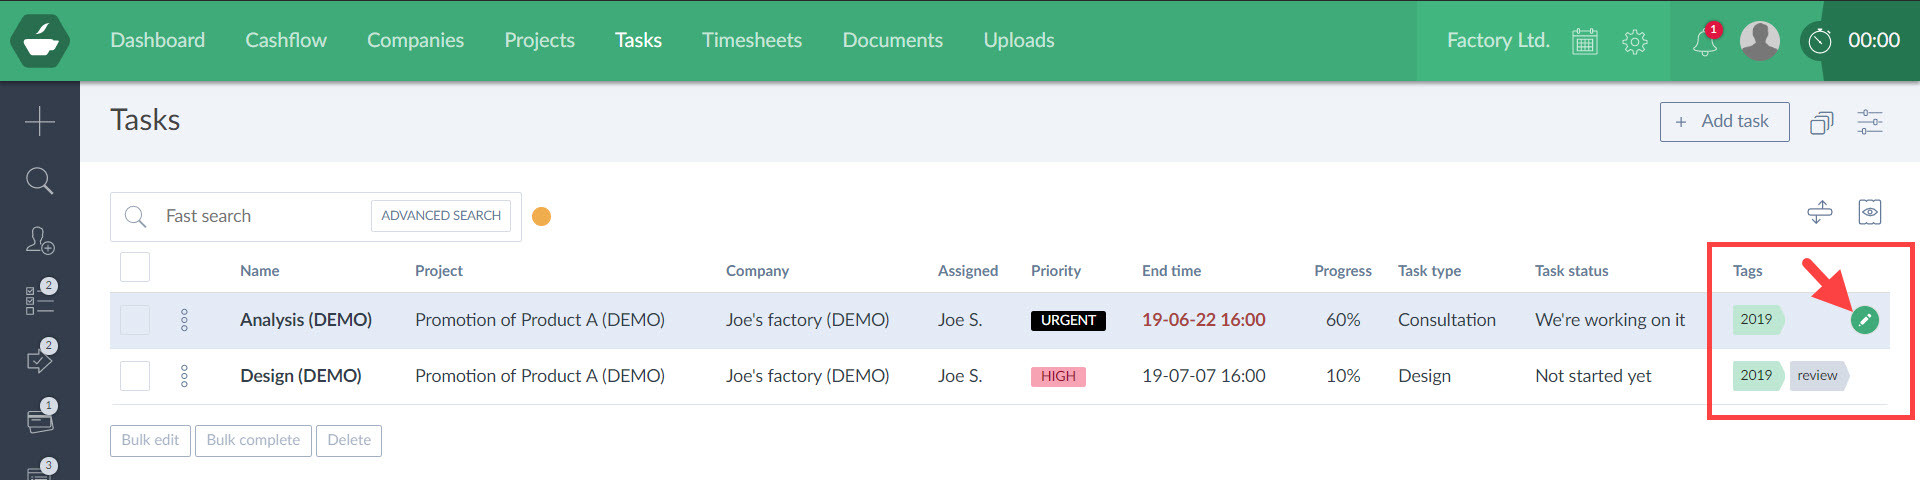Select the Tasks tab

click(638, 40)
